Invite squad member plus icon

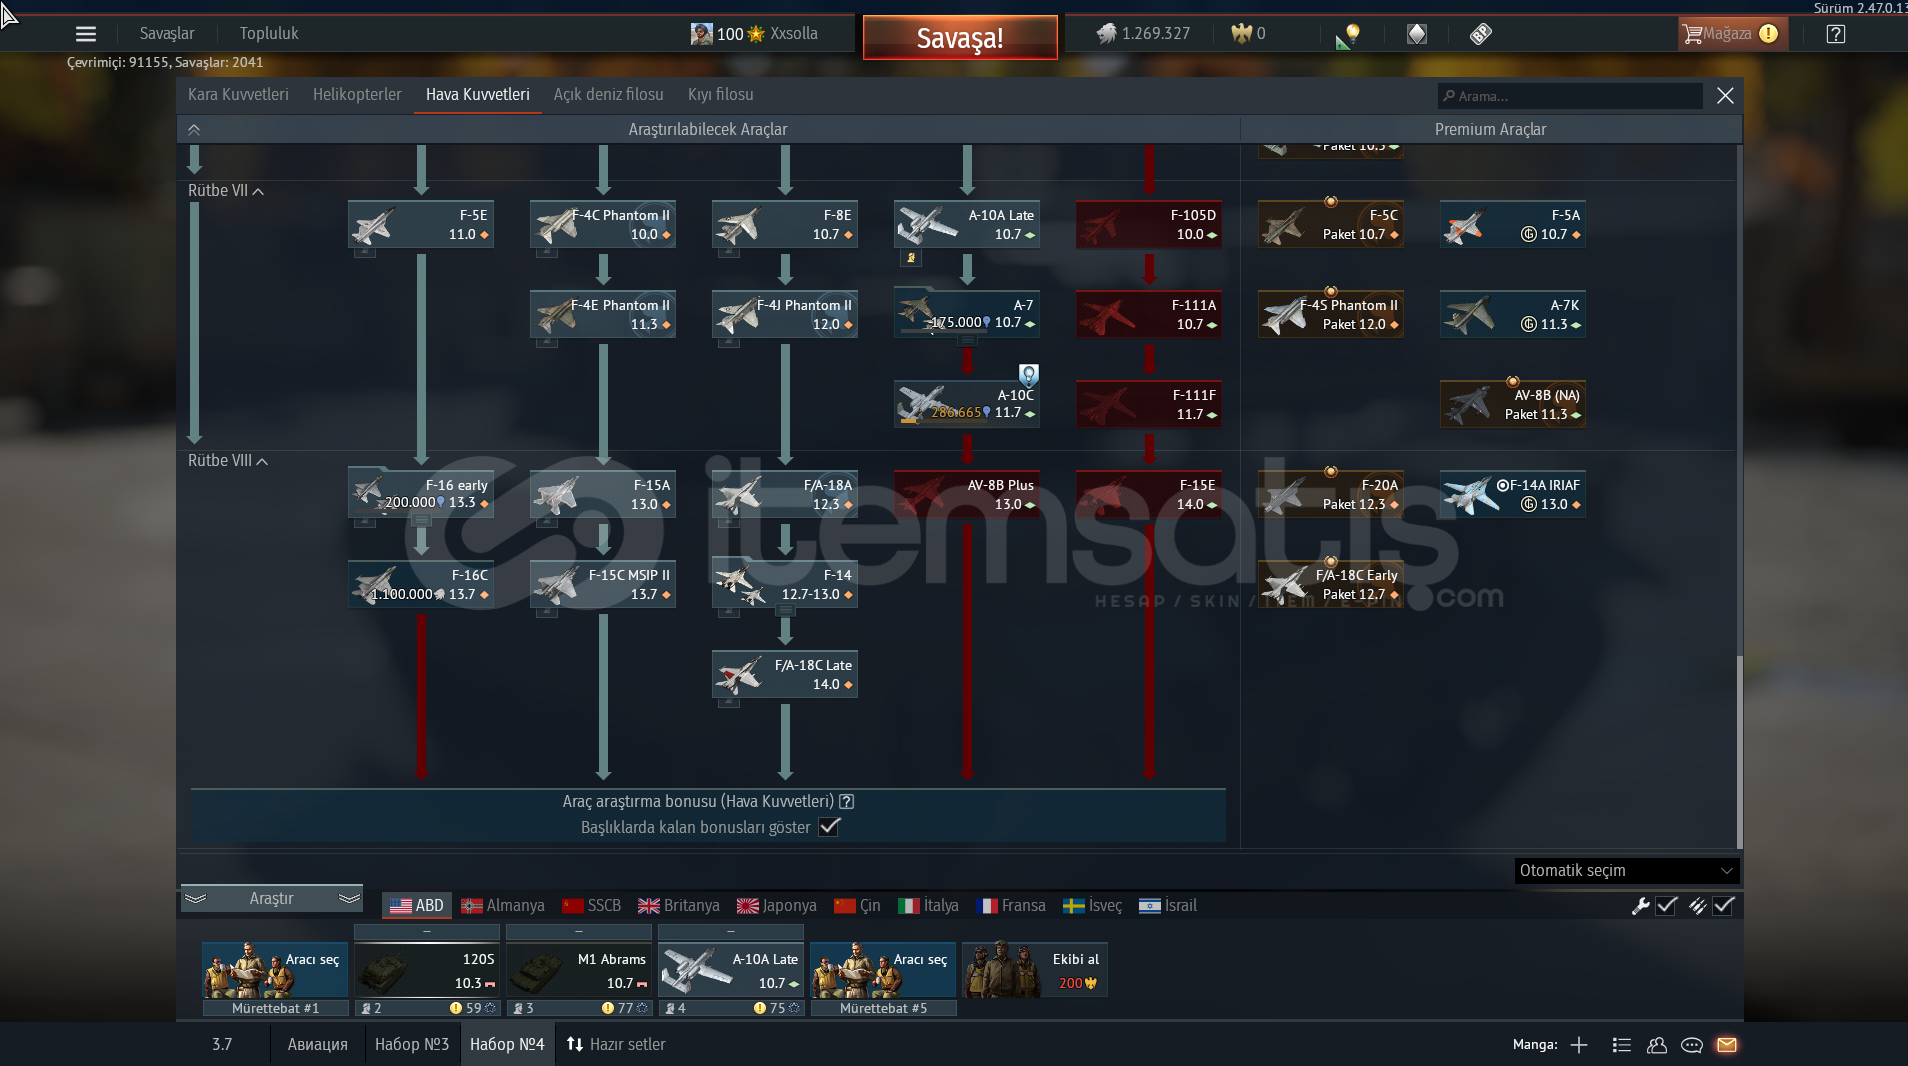1579,1045
